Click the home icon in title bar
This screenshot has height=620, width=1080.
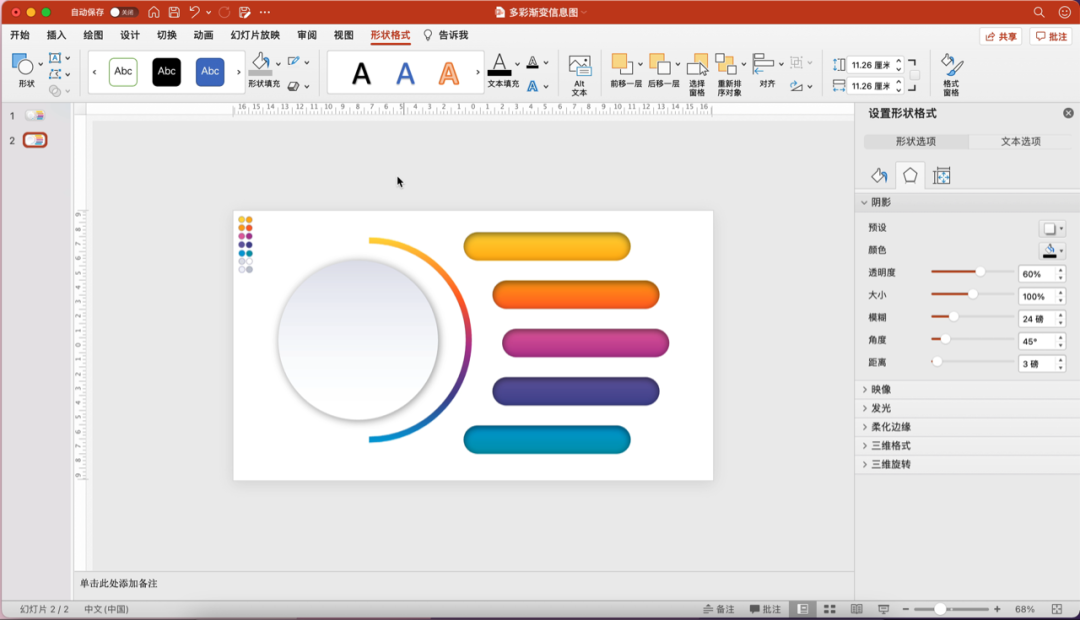pos(154,12)
